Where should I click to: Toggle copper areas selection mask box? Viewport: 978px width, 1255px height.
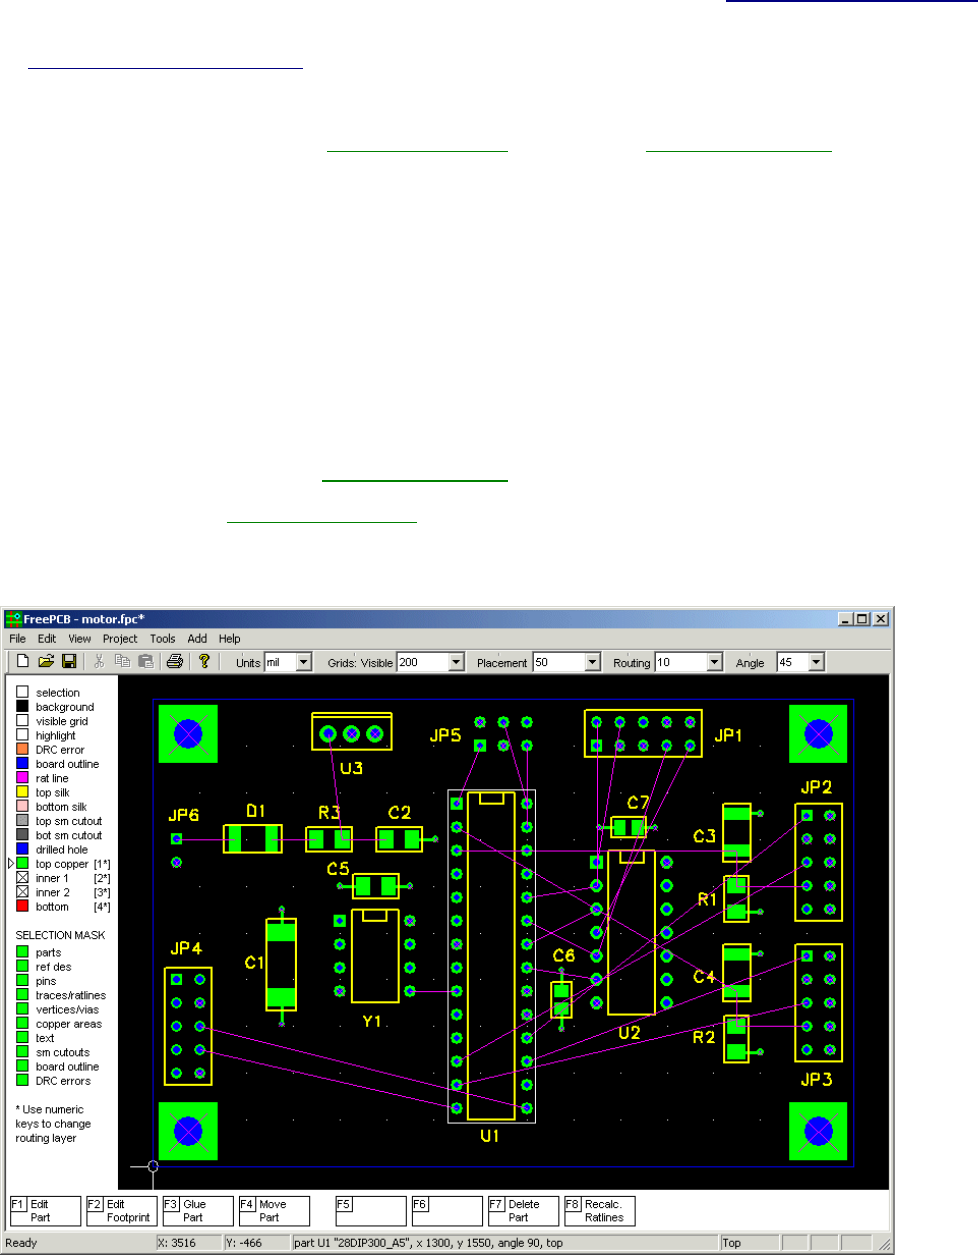[x=23, y=1024]
